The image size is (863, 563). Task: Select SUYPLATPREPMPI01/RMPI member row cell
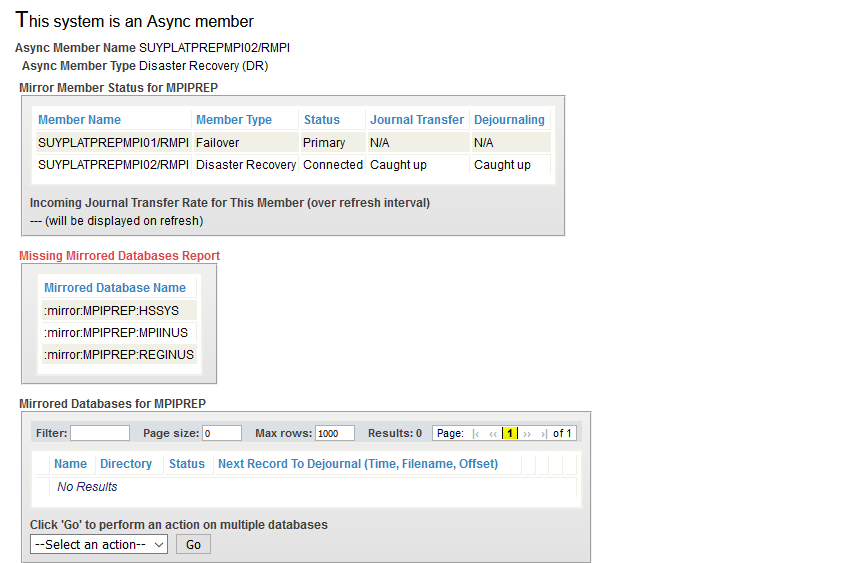coord(113,143)
